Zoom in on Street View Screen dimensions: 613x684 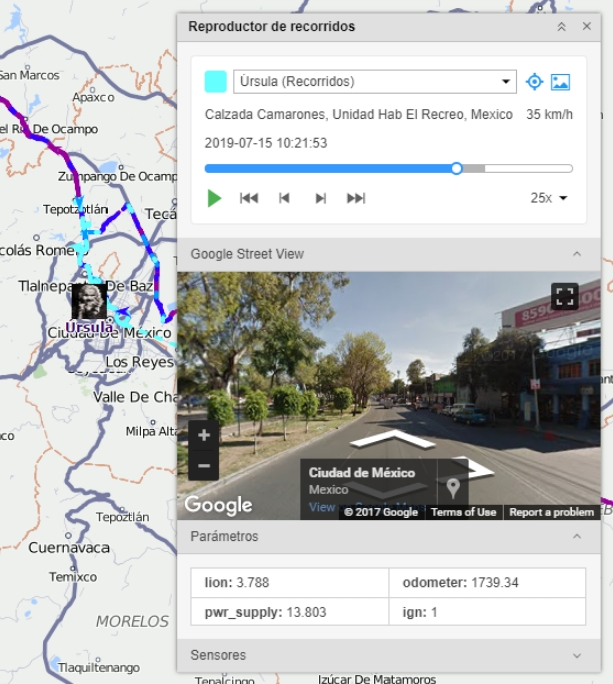click(203, 435)
